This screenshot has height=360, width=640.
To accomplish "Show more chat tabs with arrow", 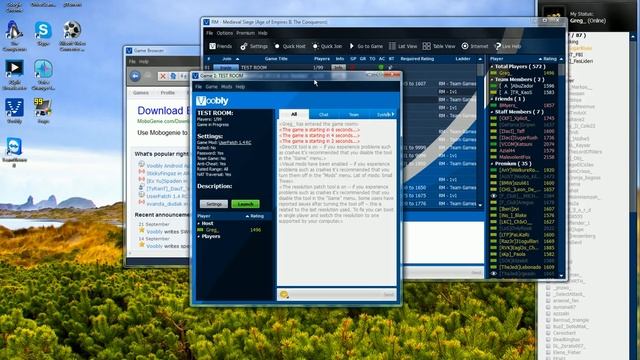I will point(393,114).
